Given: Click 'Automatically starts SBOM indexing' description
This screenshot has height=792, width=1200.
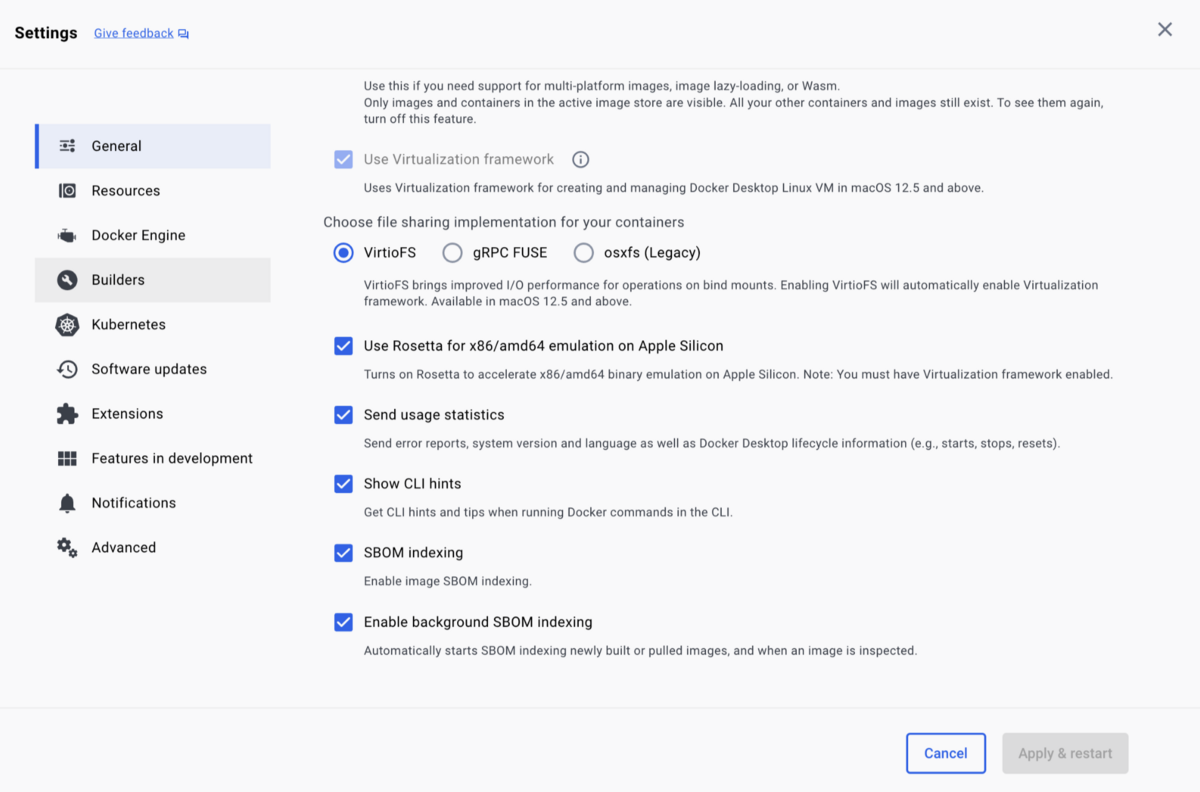Looking at the screenshot, I should pyautogui.click(x=640, y=650).
